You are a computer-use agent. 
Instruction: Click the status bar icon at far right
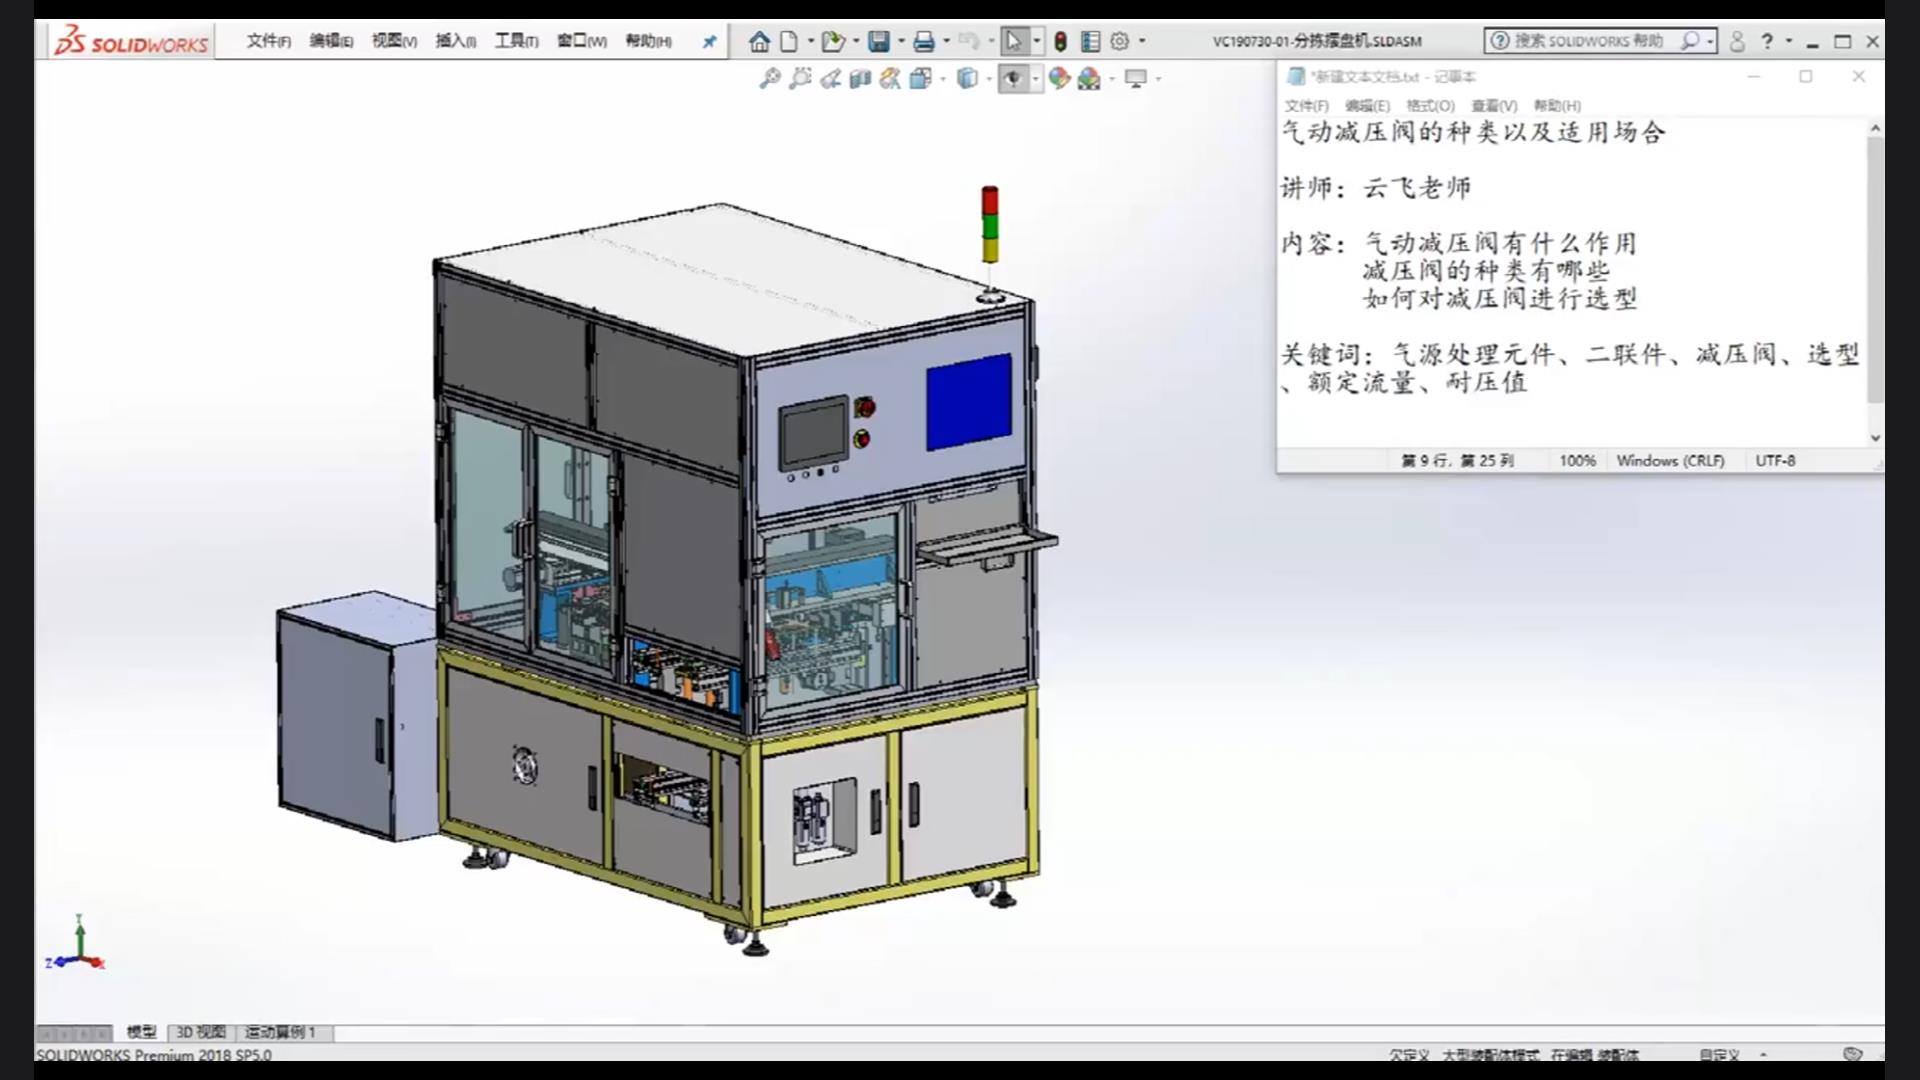click(1852, 1054)
